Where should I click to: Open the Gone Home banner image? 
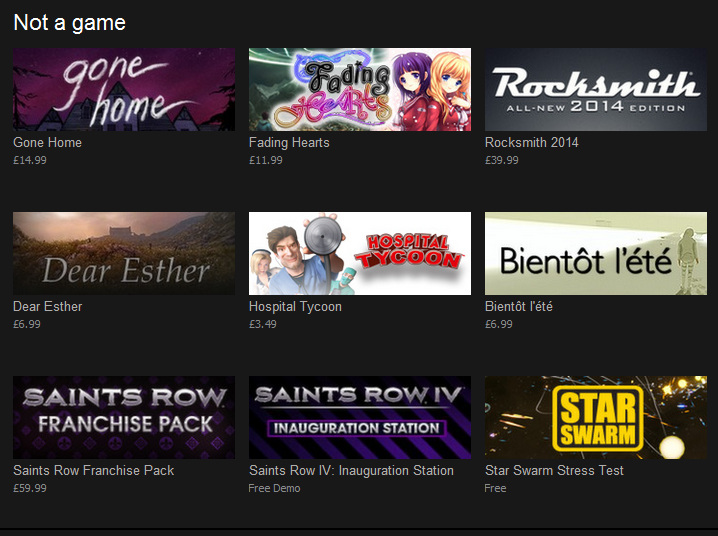coord(124,89)
